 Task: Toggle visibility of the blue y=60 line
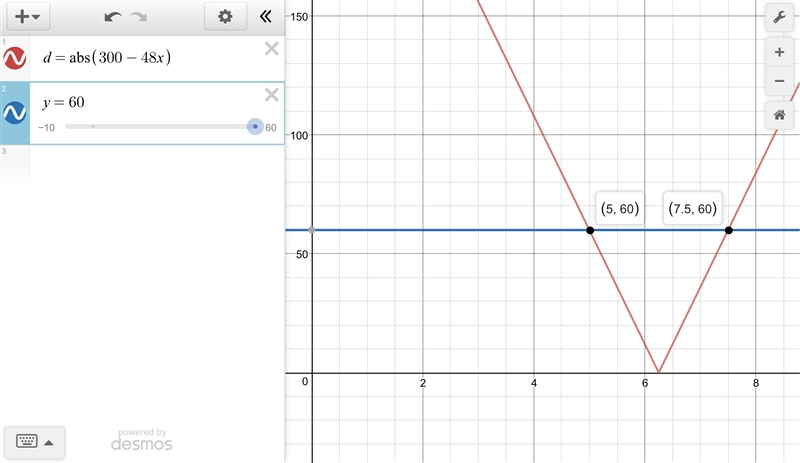tap(15, 113)
